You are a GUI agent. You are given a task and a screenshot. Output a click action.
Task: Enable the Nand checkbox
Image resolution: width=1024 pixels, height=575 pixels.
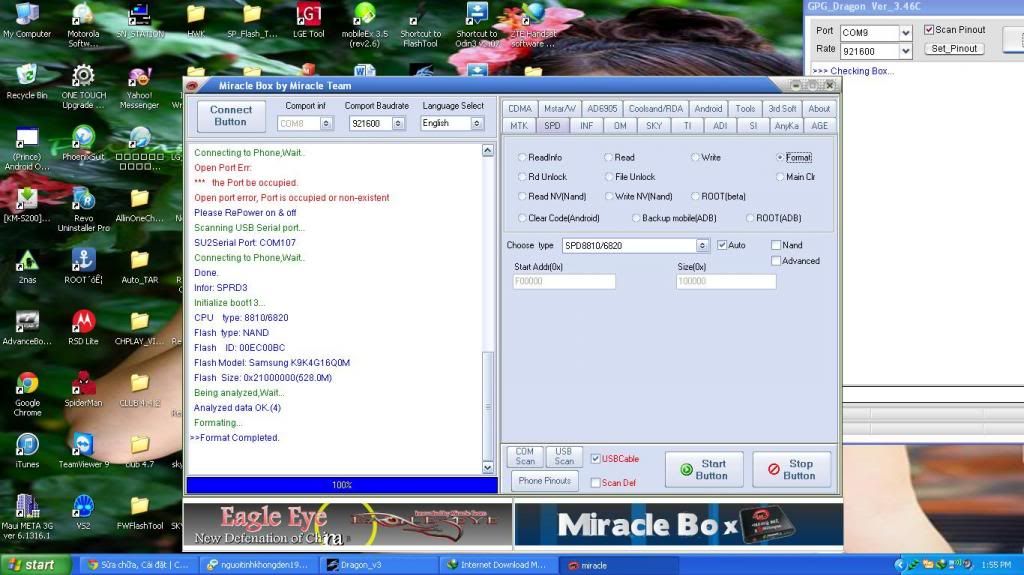[x=776, y=245]
